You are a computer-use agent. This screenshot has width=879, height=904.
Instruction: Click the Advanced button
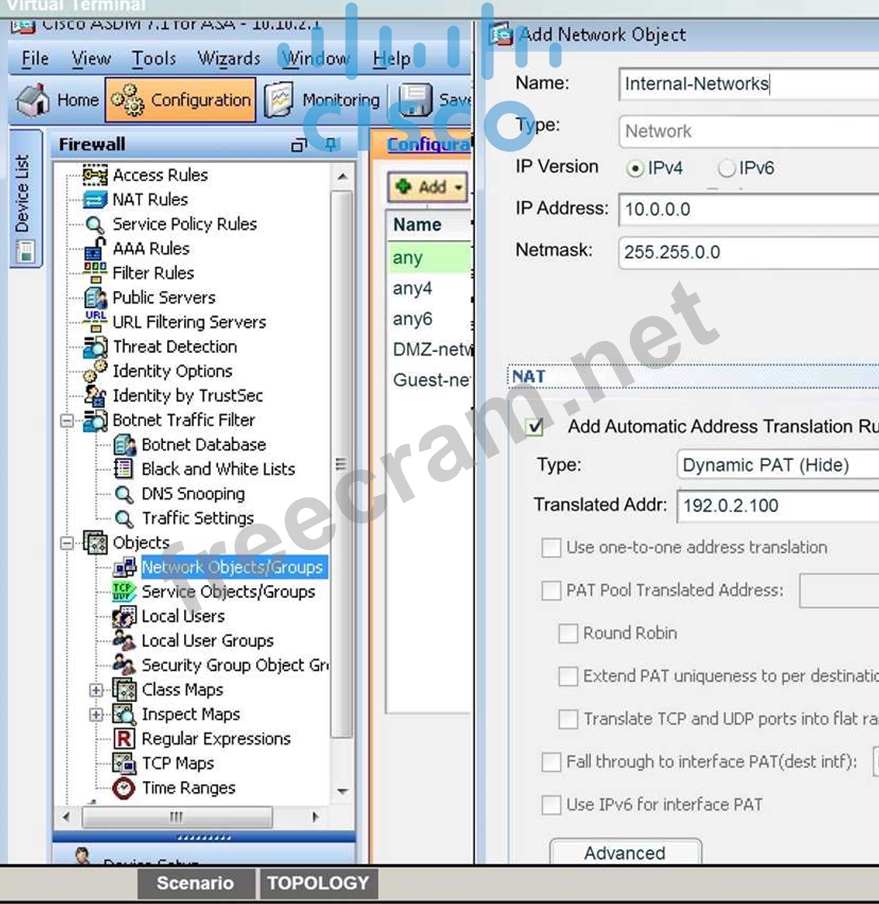coord(625,853)
